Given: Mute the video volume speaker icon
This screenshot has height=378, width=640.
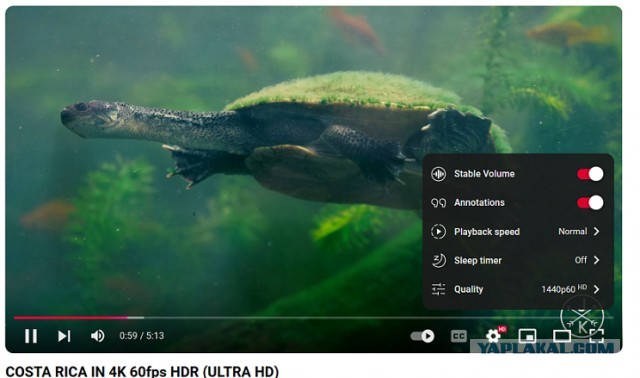Looking at the screenshot, I should coord(97,336).
